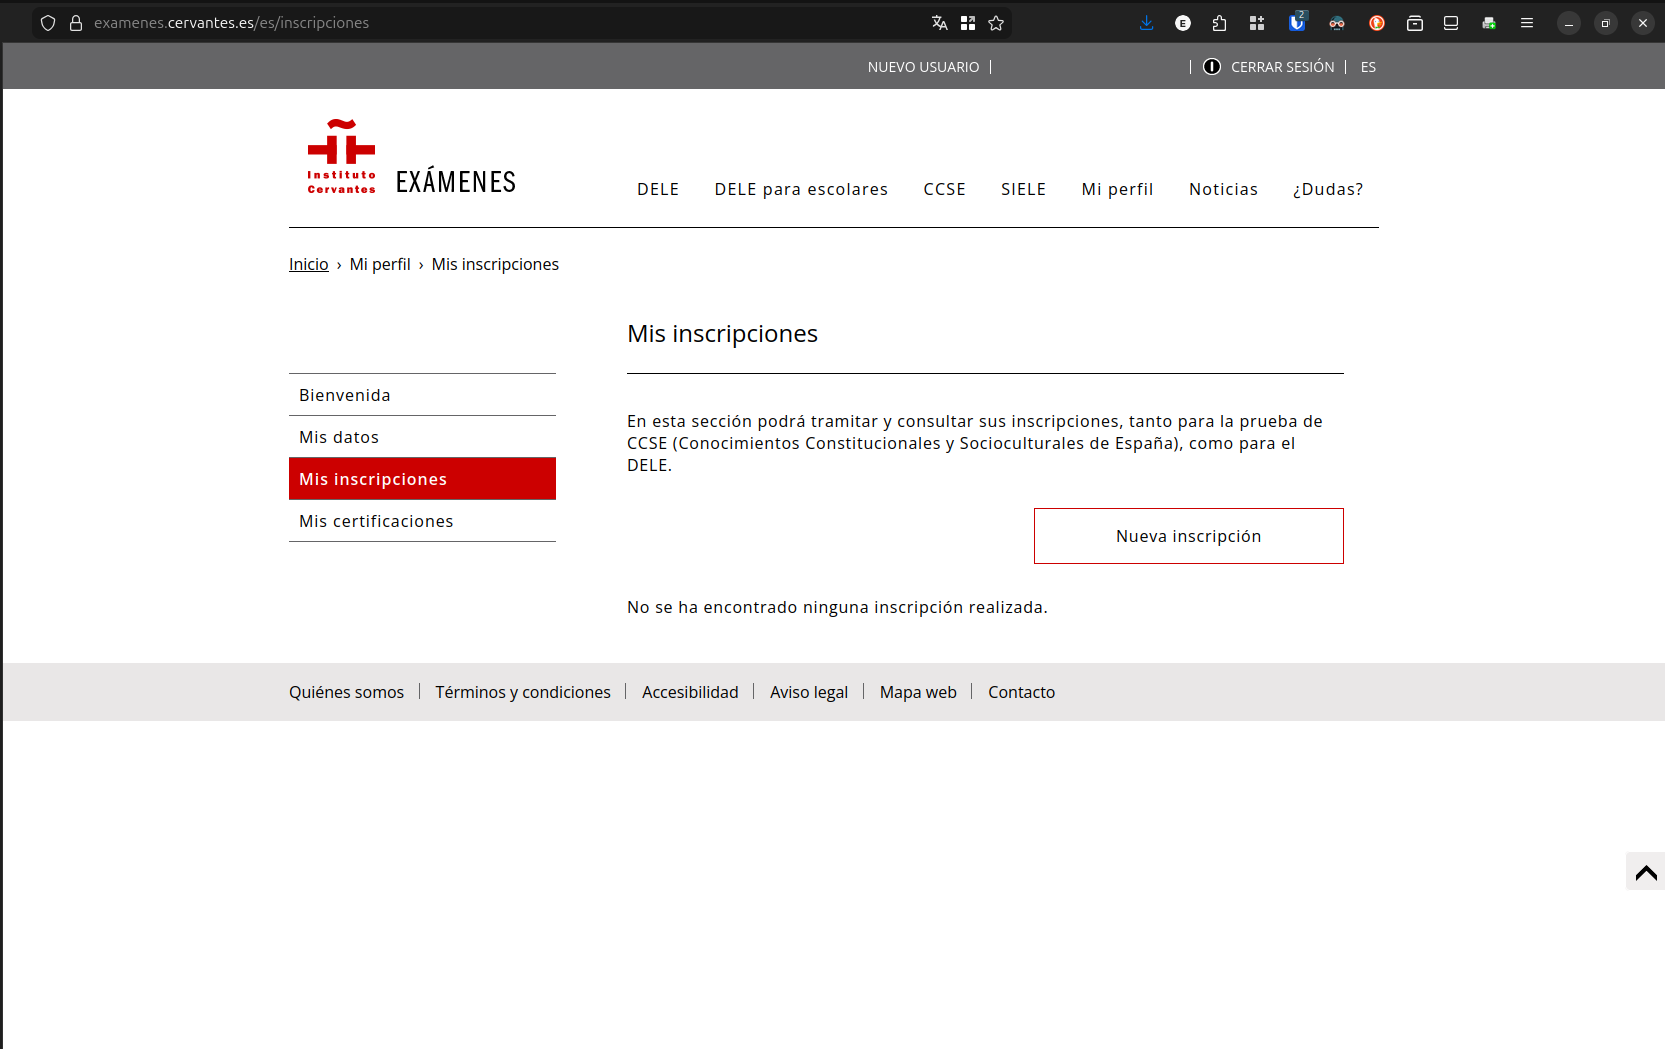Open the extensions puzzle-piece icon

tap(1219, 22)
